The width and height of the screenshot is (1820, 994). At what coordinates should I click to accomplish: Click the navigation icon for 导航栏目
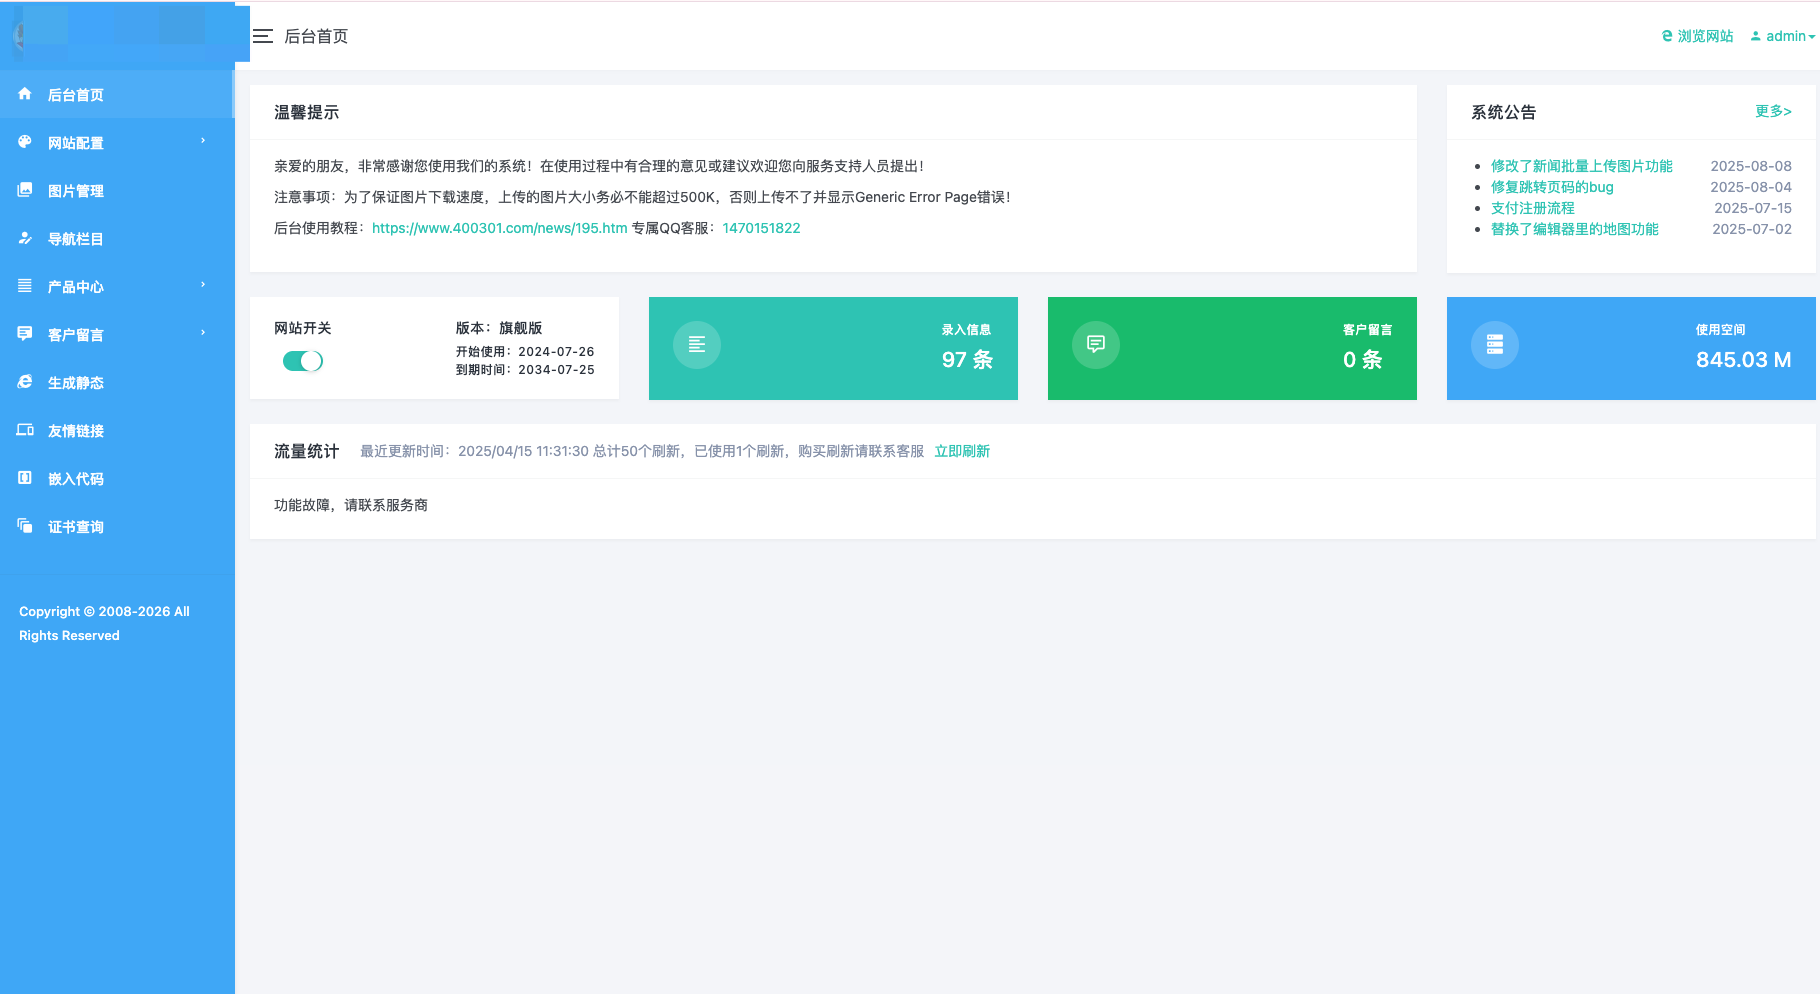pyautogui.click(x=25, y=238)
